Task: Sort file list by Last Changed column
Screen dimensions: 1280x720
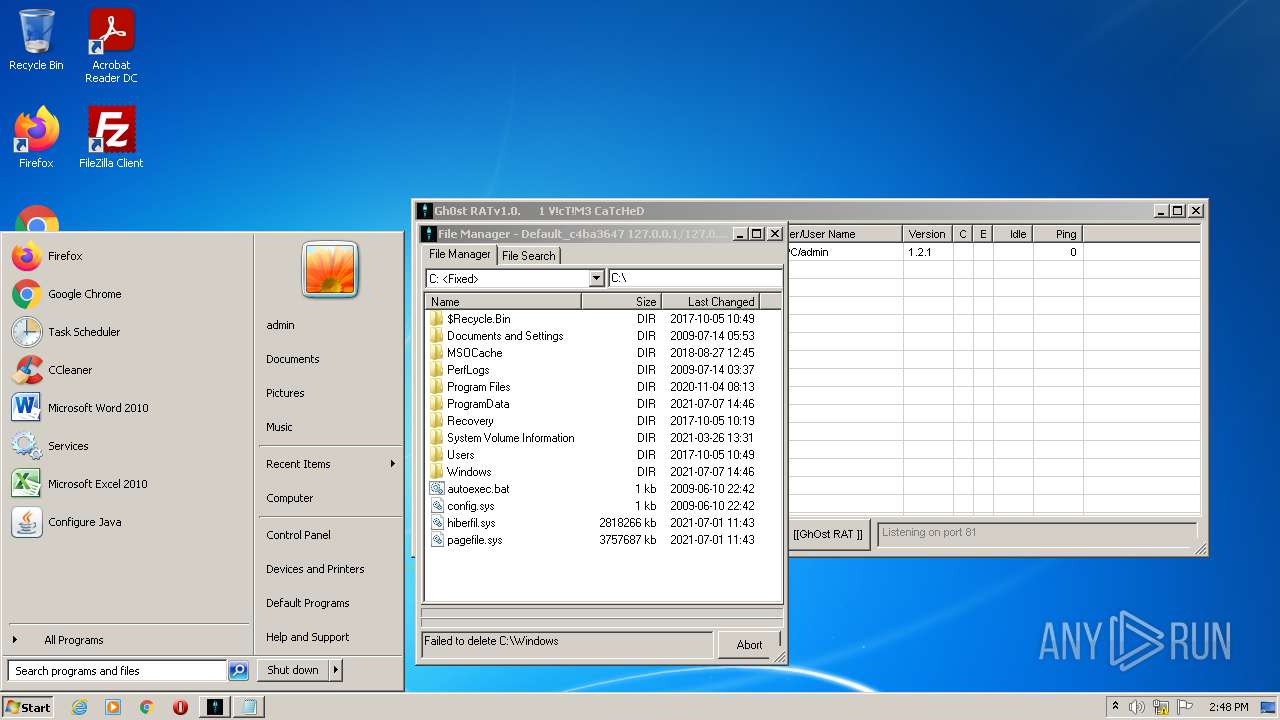Action: tap(709, 301)
